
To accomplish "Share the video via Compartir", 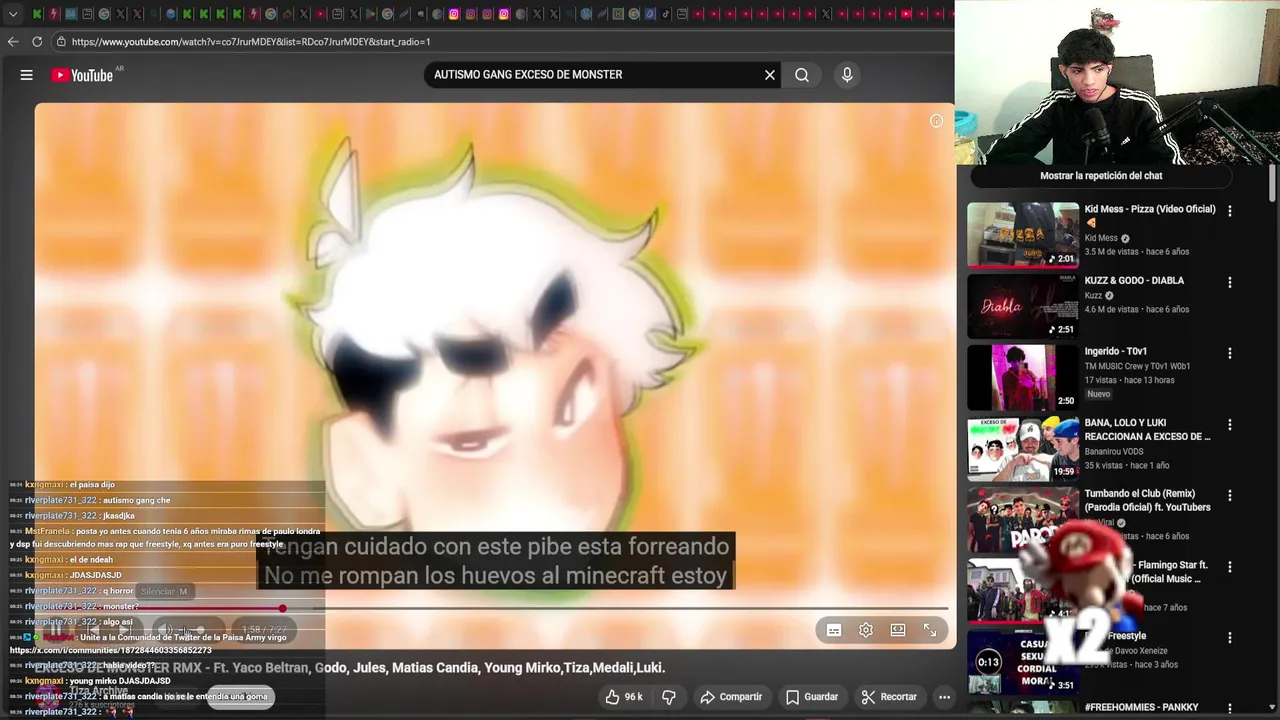I will coord(731,697).
